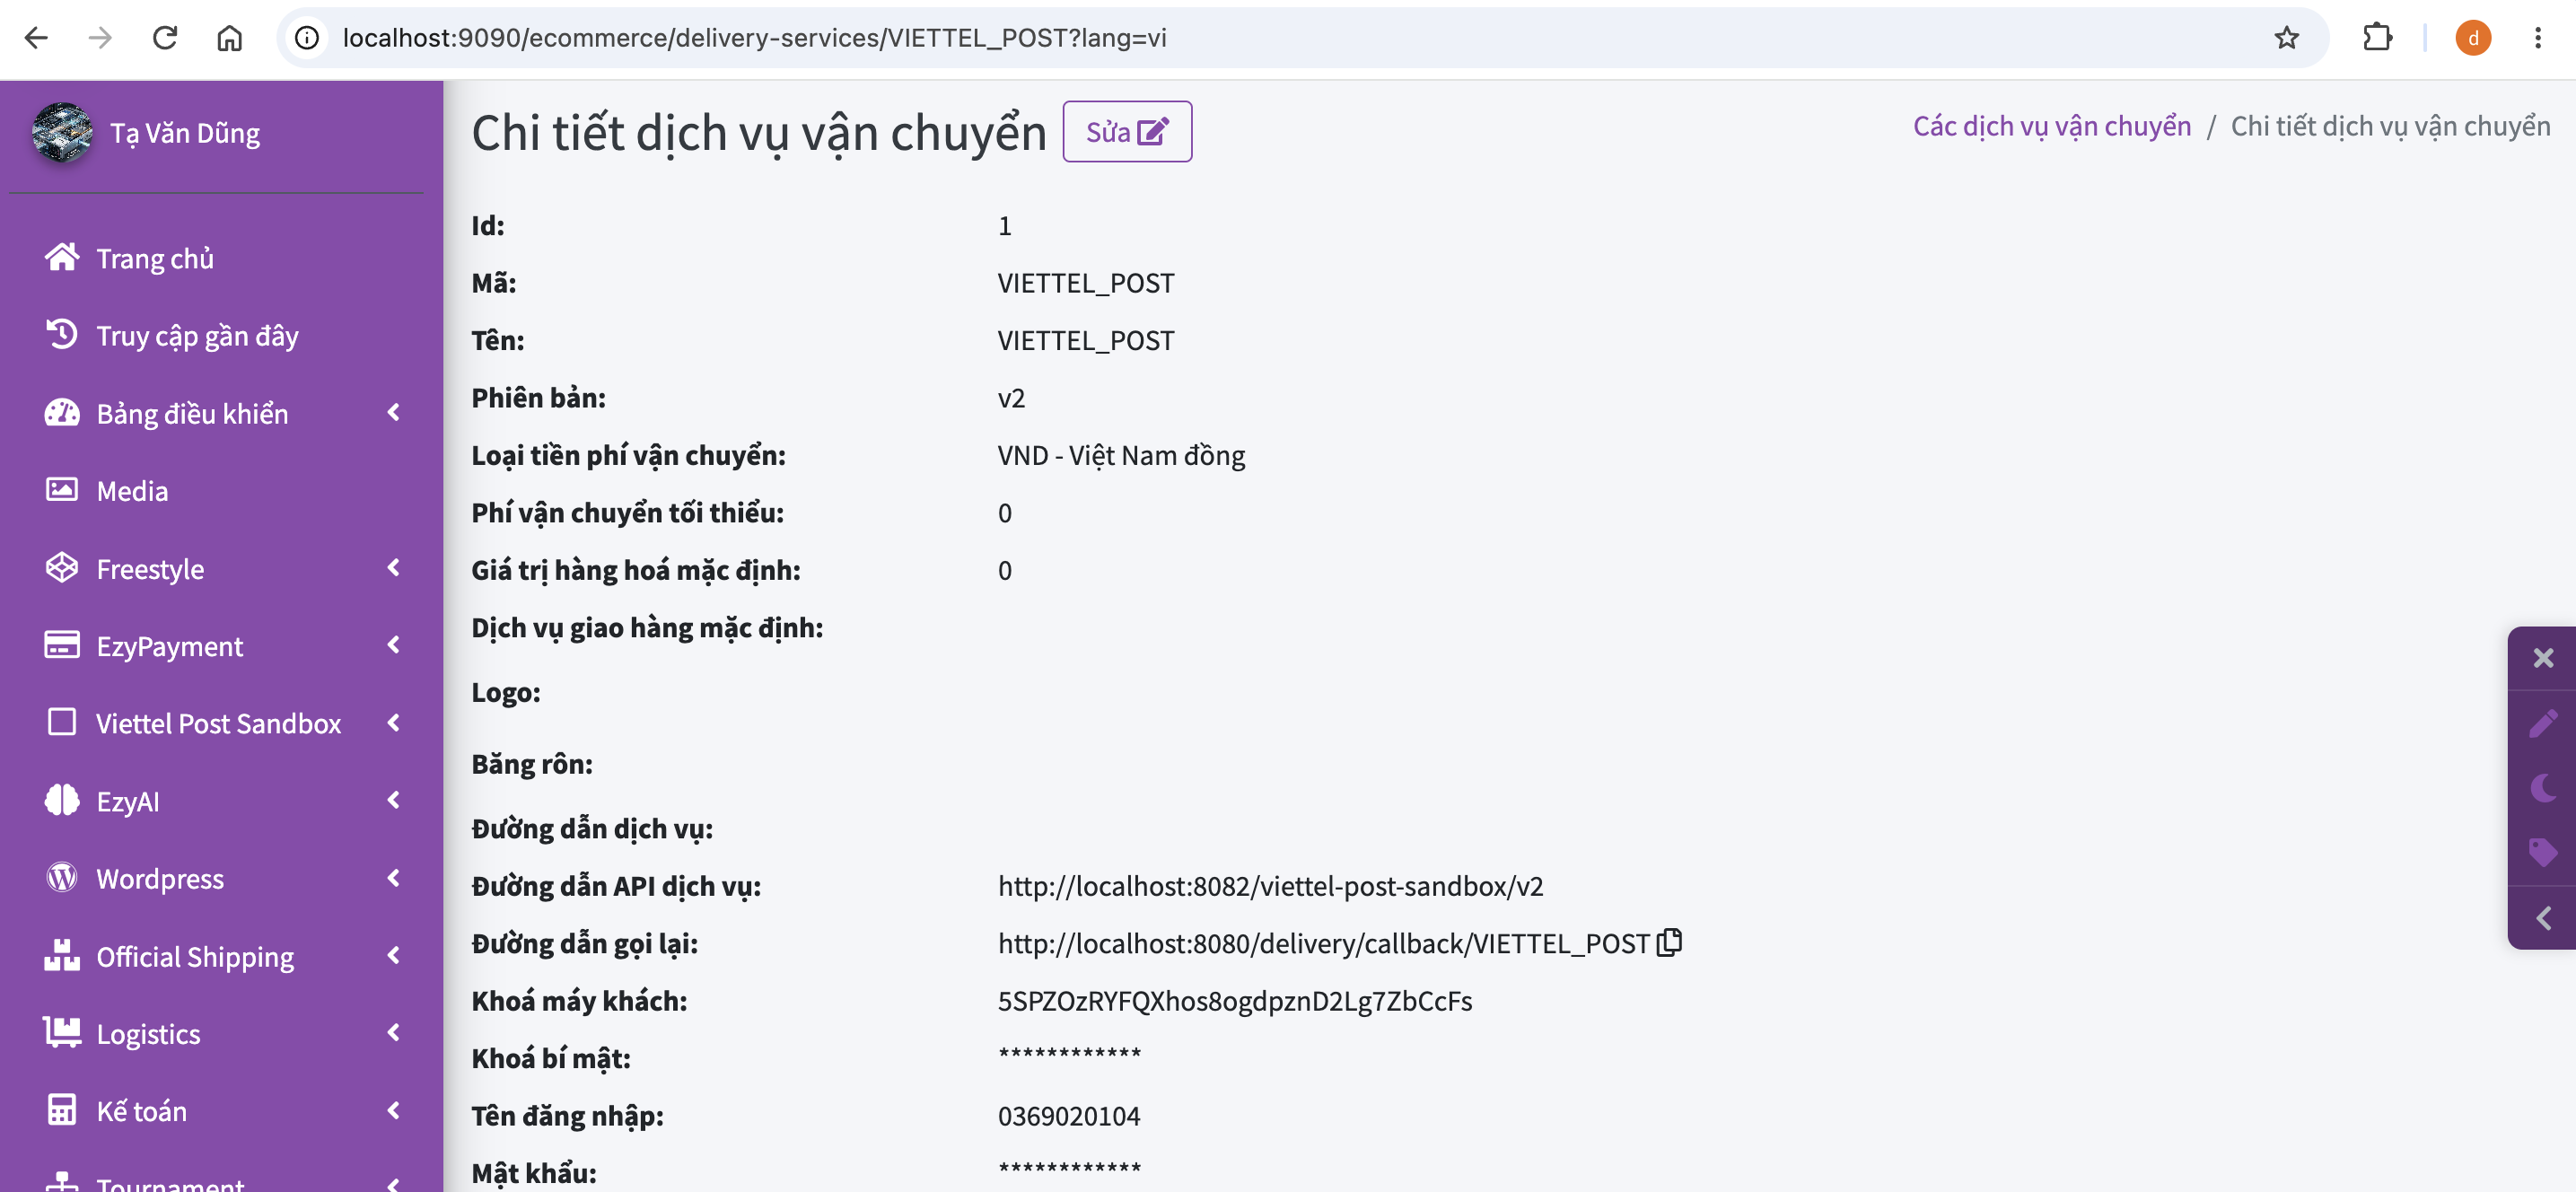Open the Chrome profile avatar 'd'
Screen dimensions: 2576x1192
click(2472, 38)
